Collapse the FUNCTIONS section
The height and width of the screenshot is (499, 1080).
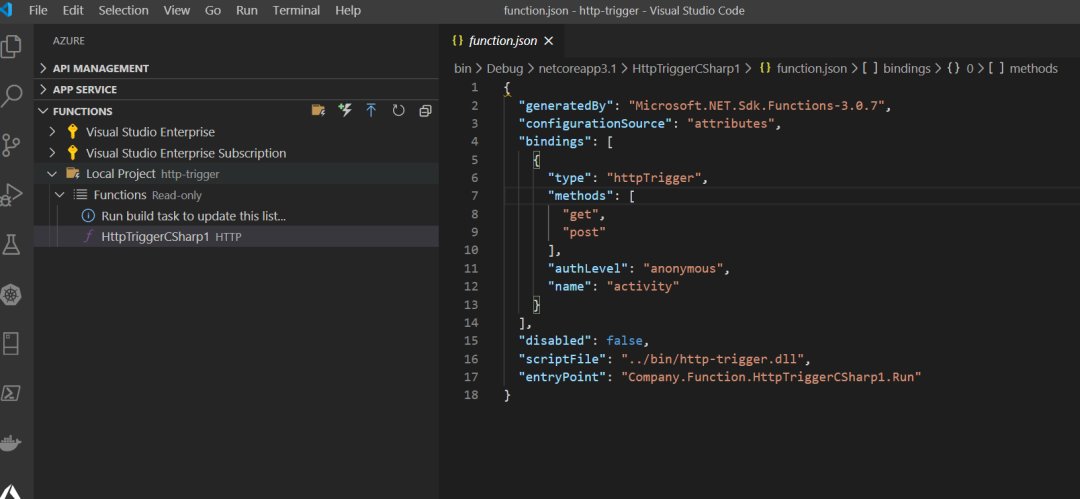pos(43,111)
